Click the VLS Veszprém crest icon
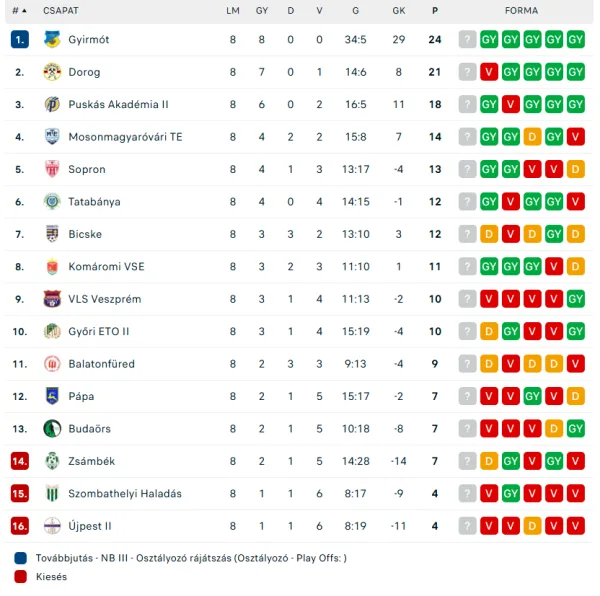The image size is (600, 596). pos(52,299)
